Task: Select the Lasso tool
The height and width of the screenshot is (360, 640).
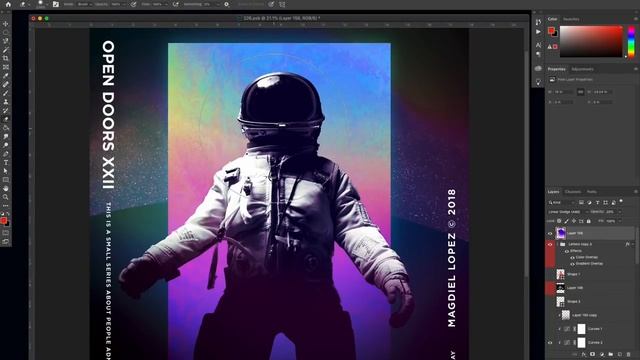Action: click(6, 41)
